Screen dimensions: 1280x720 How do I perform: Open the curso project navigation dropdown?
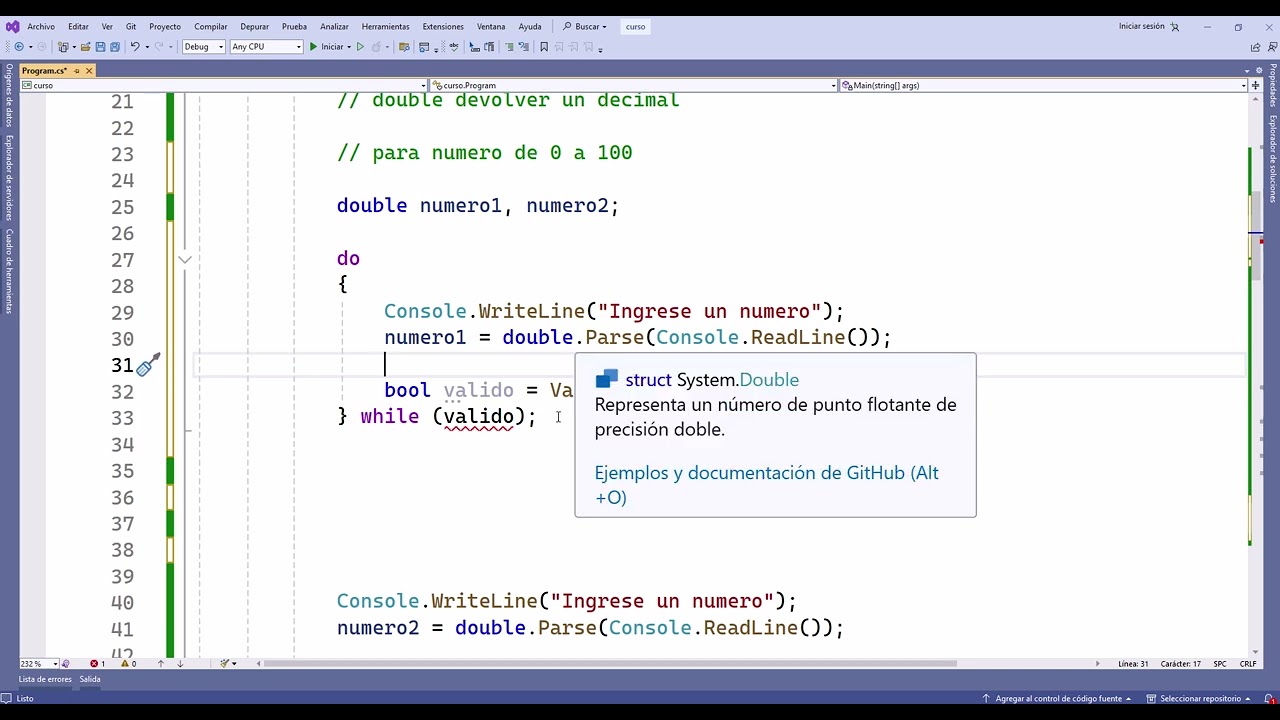coord(225,85)
